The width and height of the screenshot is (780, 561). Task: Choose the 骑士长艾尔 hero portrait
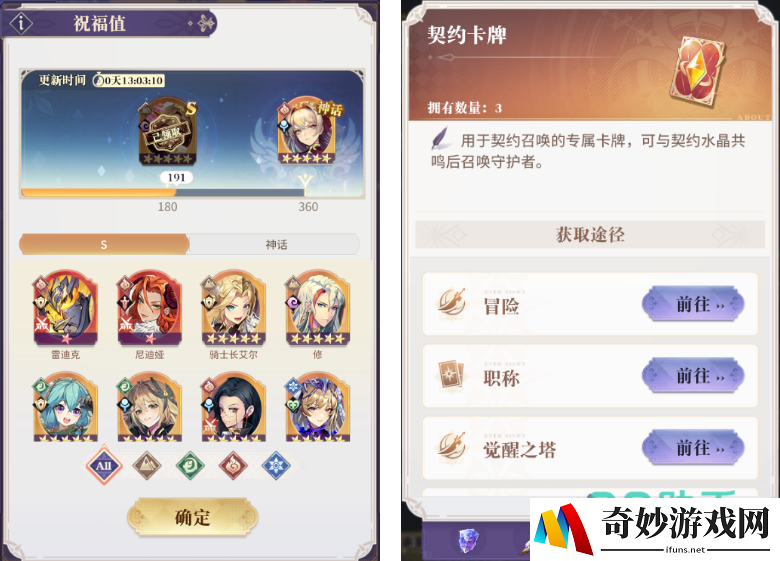(x=233, y=308)
